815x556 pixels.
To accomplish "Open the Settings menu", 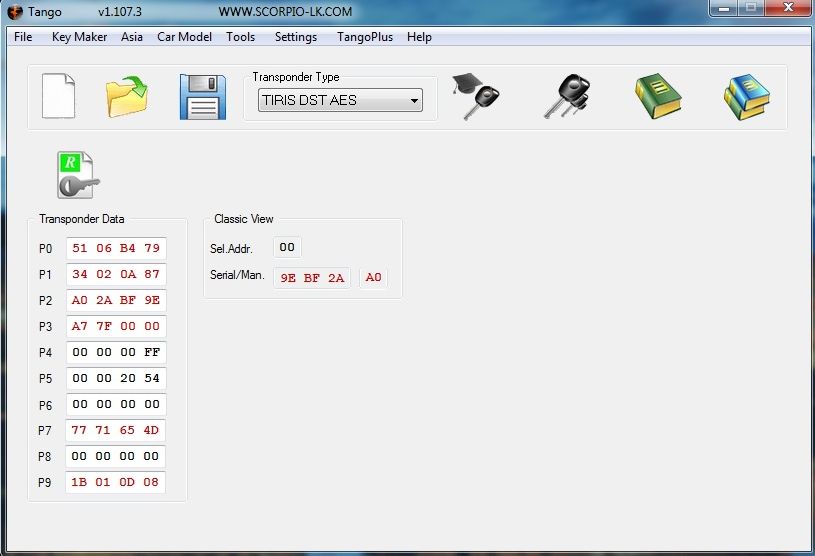I will (296, 37).
